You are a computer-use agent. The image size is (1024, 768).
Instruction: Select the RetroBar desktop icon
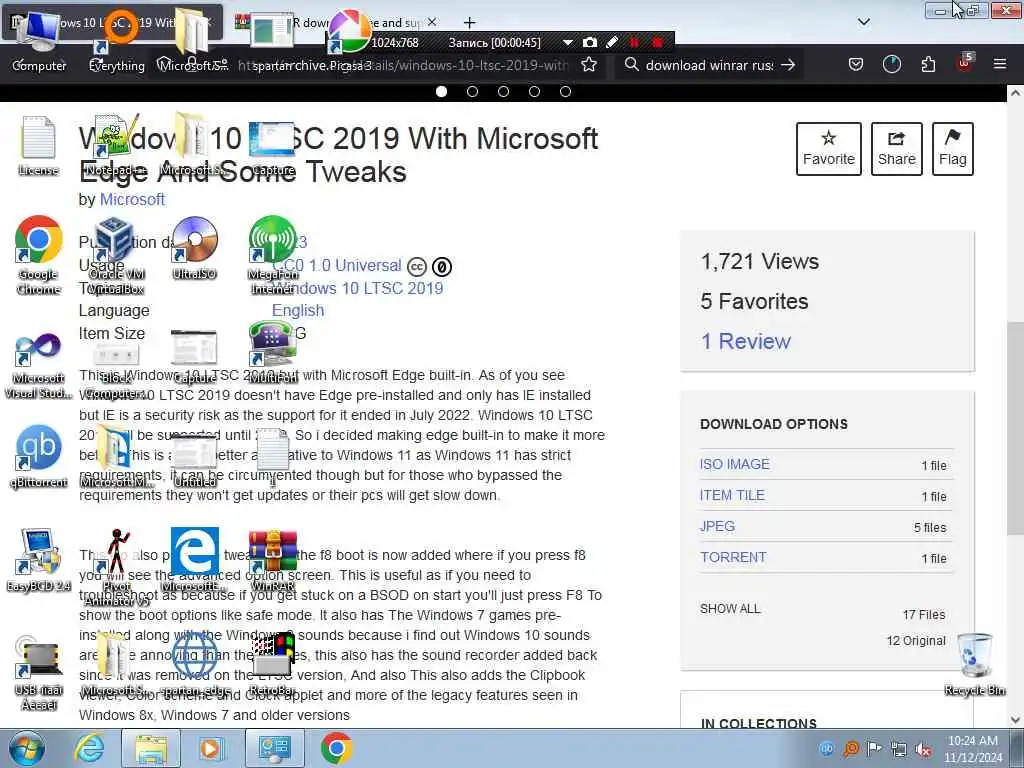(273, 664)
